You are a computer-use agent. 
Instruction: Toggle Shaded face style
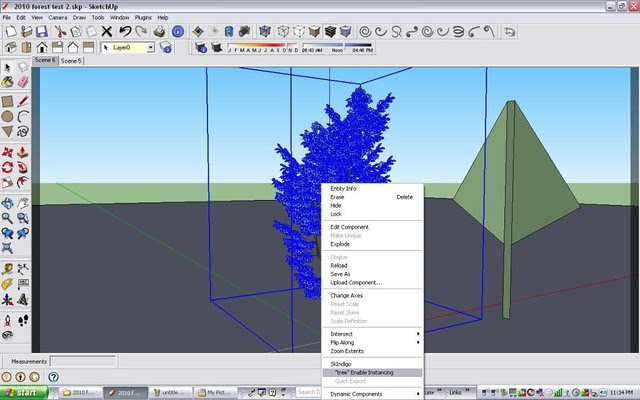[314, 31]
